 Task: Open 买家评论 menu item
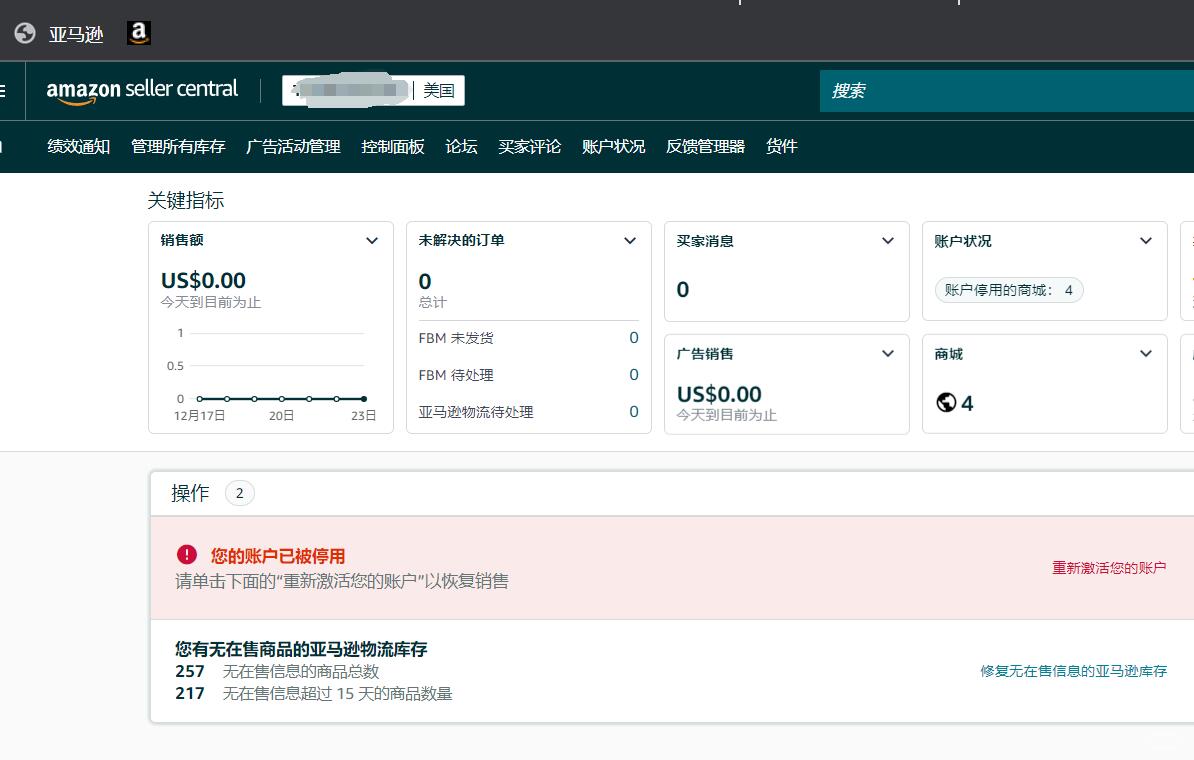(x=530, y=146)
